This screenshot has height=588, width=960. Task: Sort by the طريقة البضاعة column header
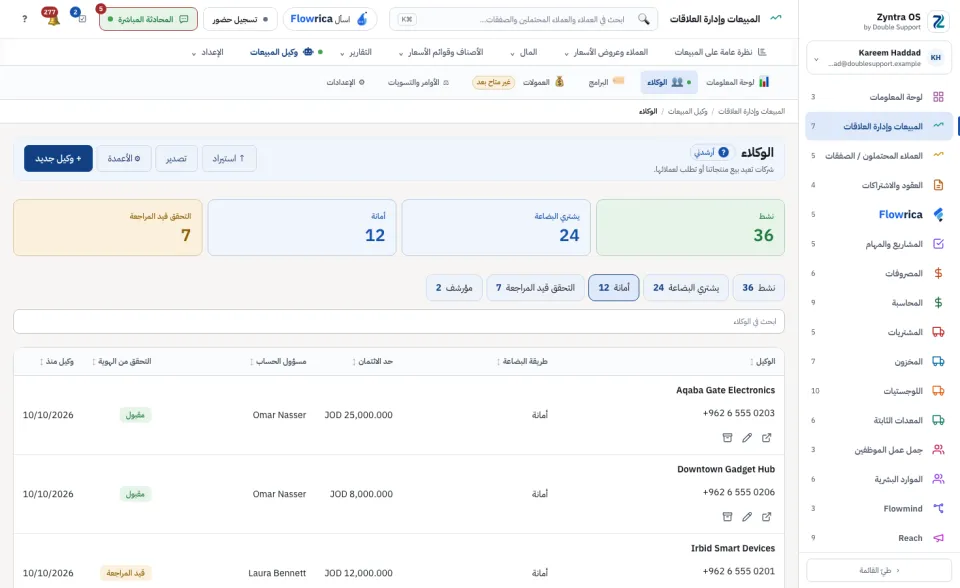click(522, 361)
